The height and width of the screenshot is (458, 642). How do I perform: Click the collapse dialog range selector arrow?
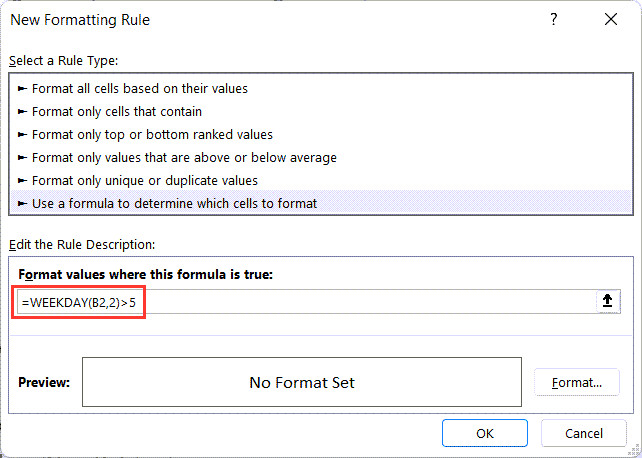[606, 302]
